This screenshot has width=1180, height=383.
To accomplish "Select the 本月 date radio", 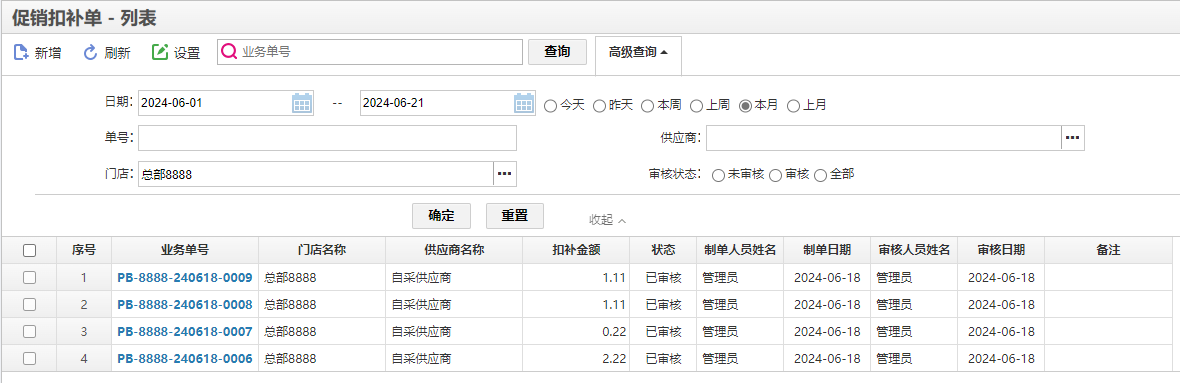I will tap(745, 105).
